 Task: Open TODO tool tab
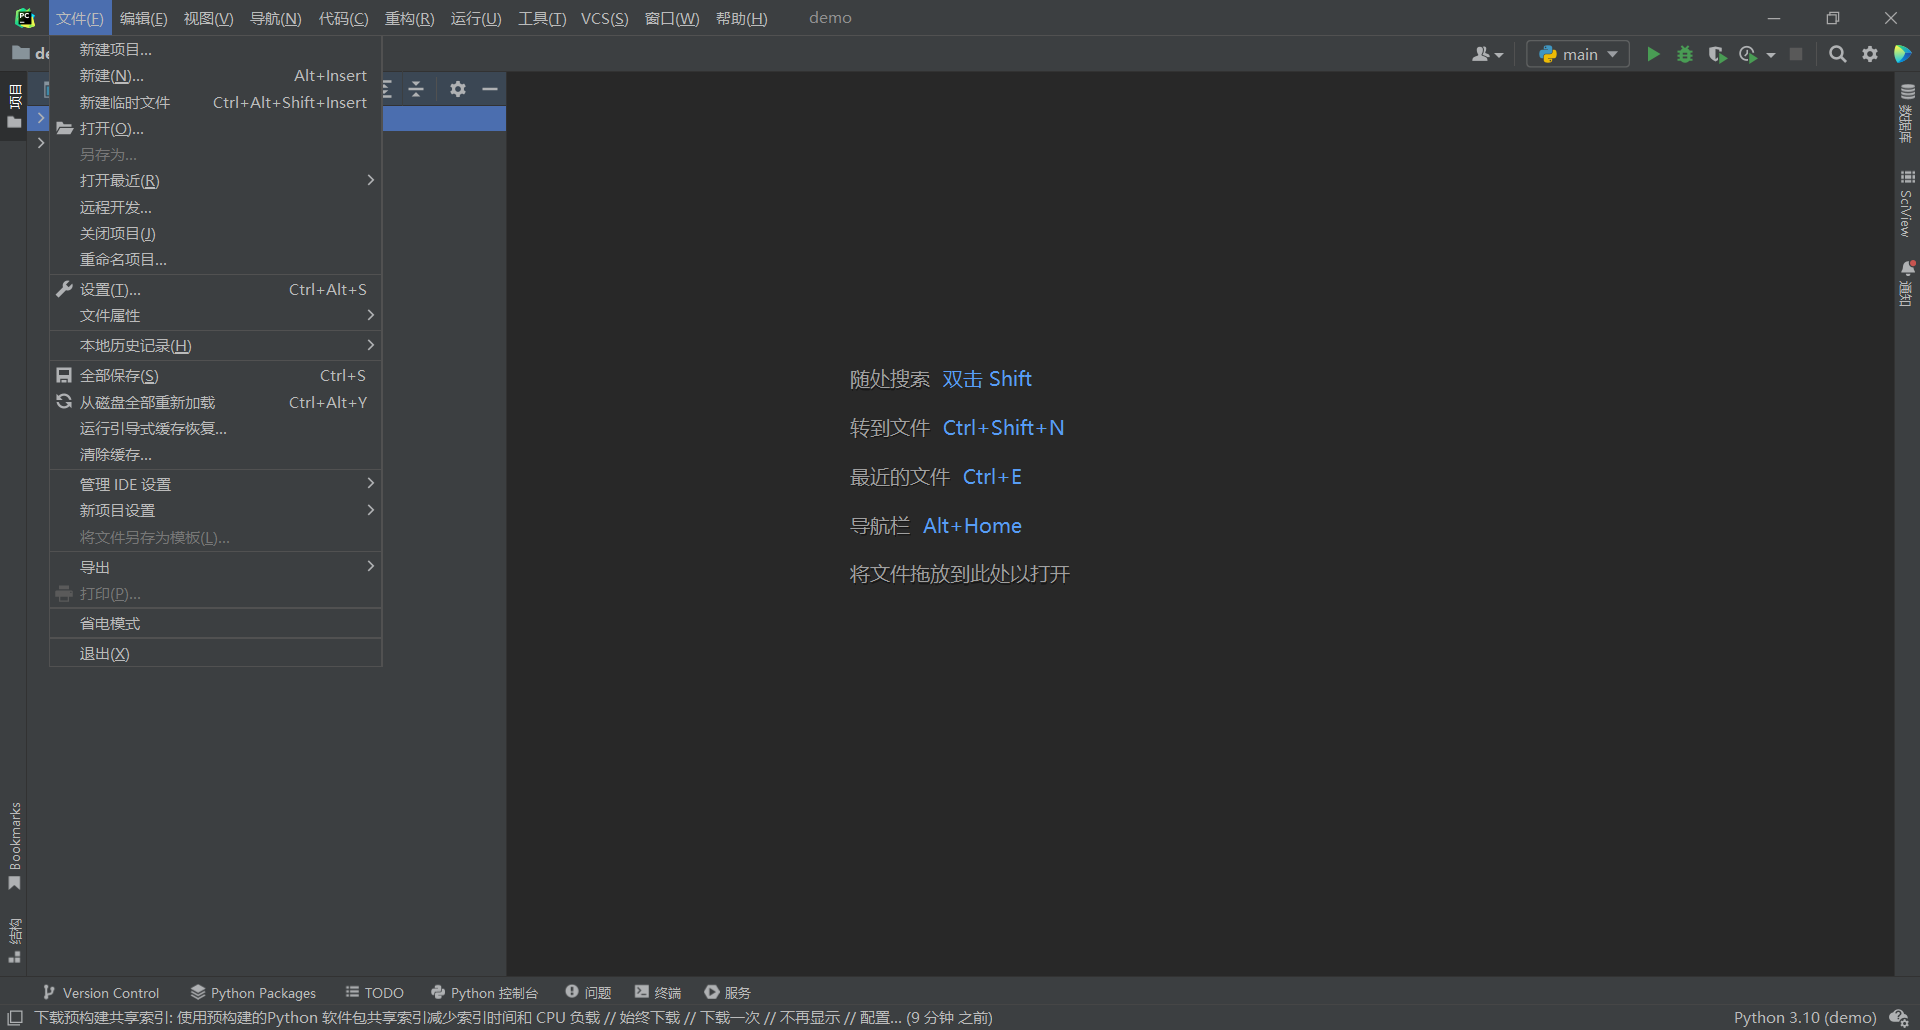(374, 992)
